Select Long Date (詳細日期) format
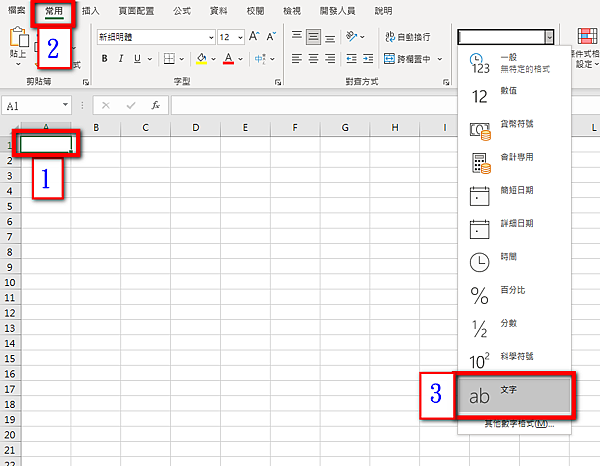 click(514, 229)
